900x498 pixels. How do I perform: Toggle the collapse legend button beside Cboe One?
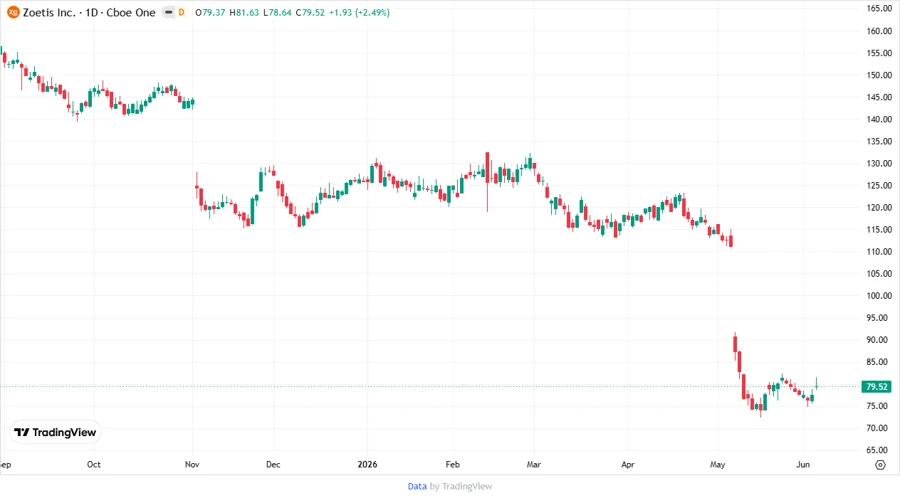coord(168,13)
